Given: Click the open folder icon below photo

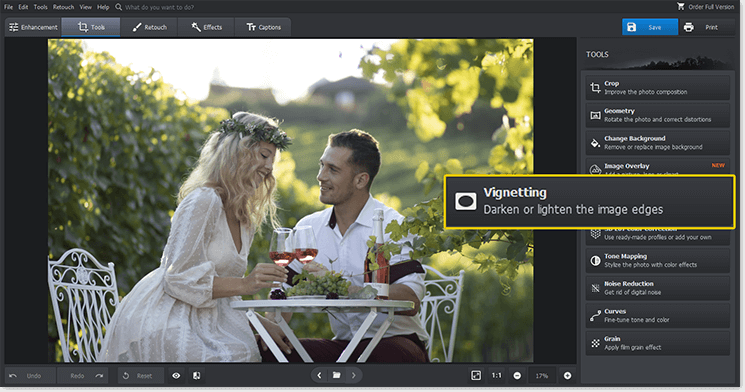Looking at the screenshot, I should pos(336,375).
